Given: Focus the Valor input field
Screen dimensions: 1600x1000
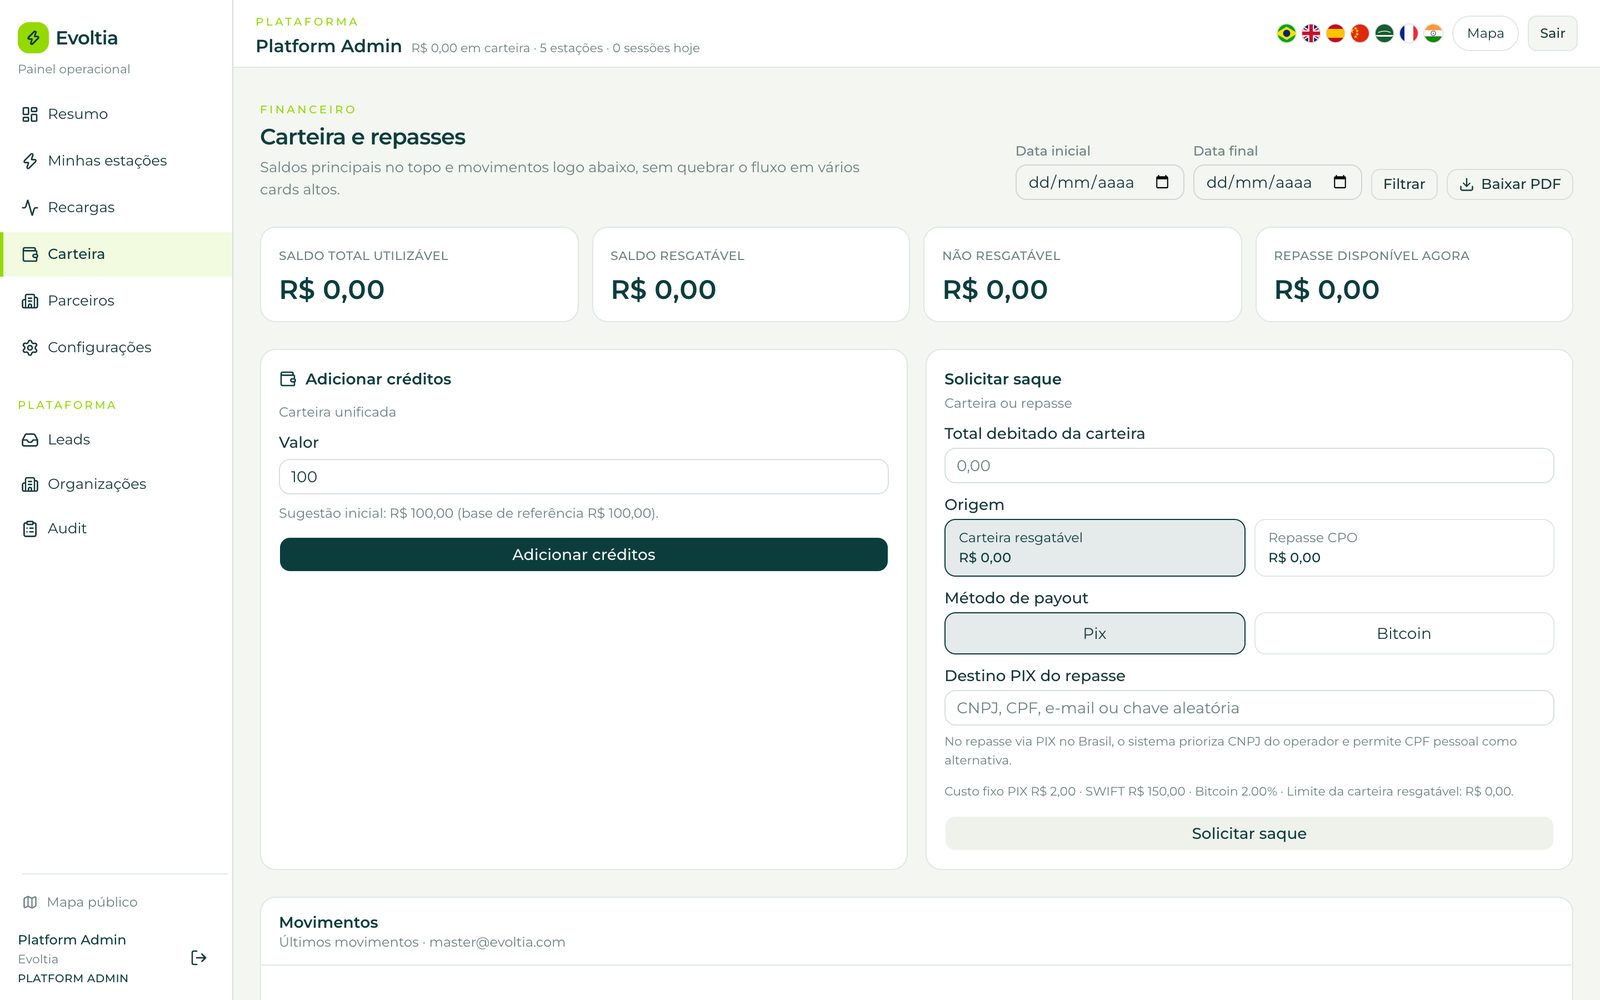Looking at the screenshot, I should point(584,477).
